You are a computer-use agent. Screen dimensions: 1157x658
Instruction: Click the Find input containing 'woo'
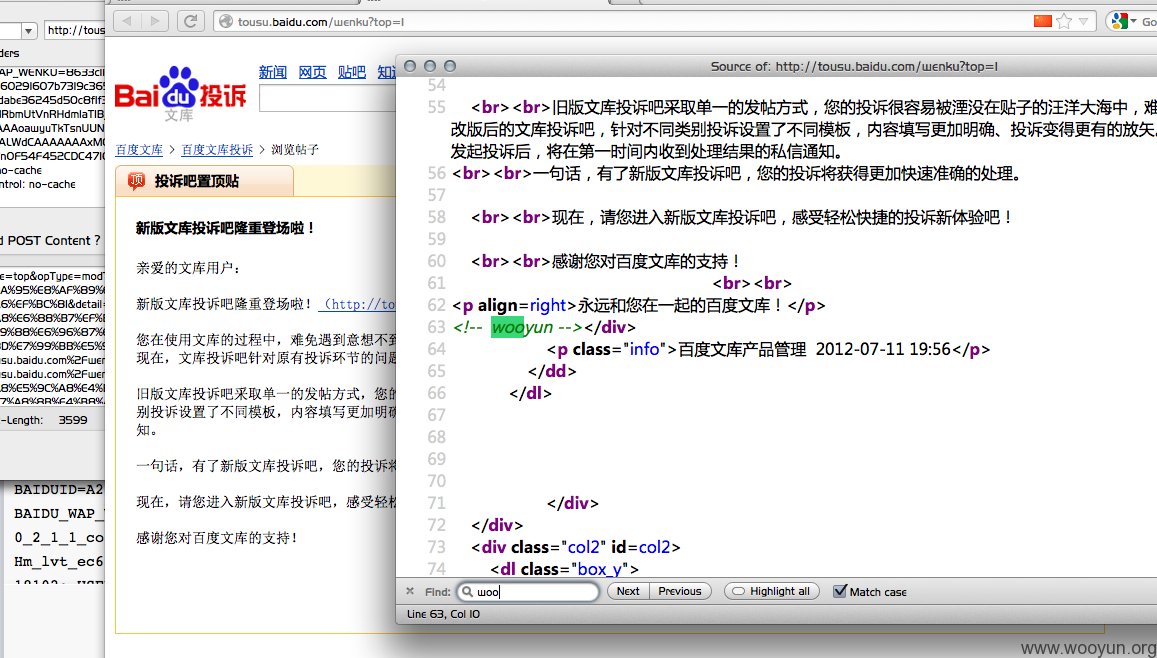[527, 592]
